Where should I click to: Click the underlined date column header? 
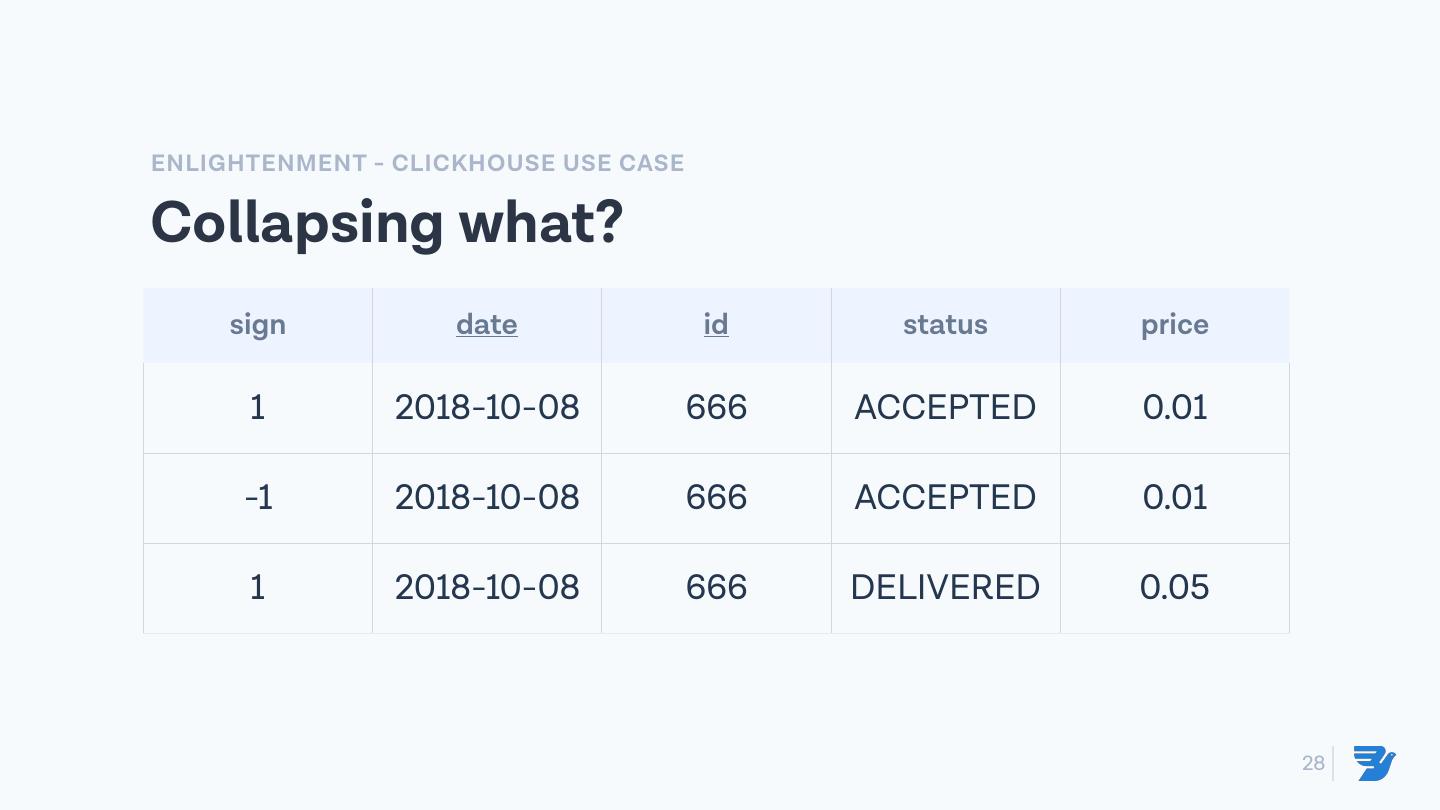(x=487, y=325)
